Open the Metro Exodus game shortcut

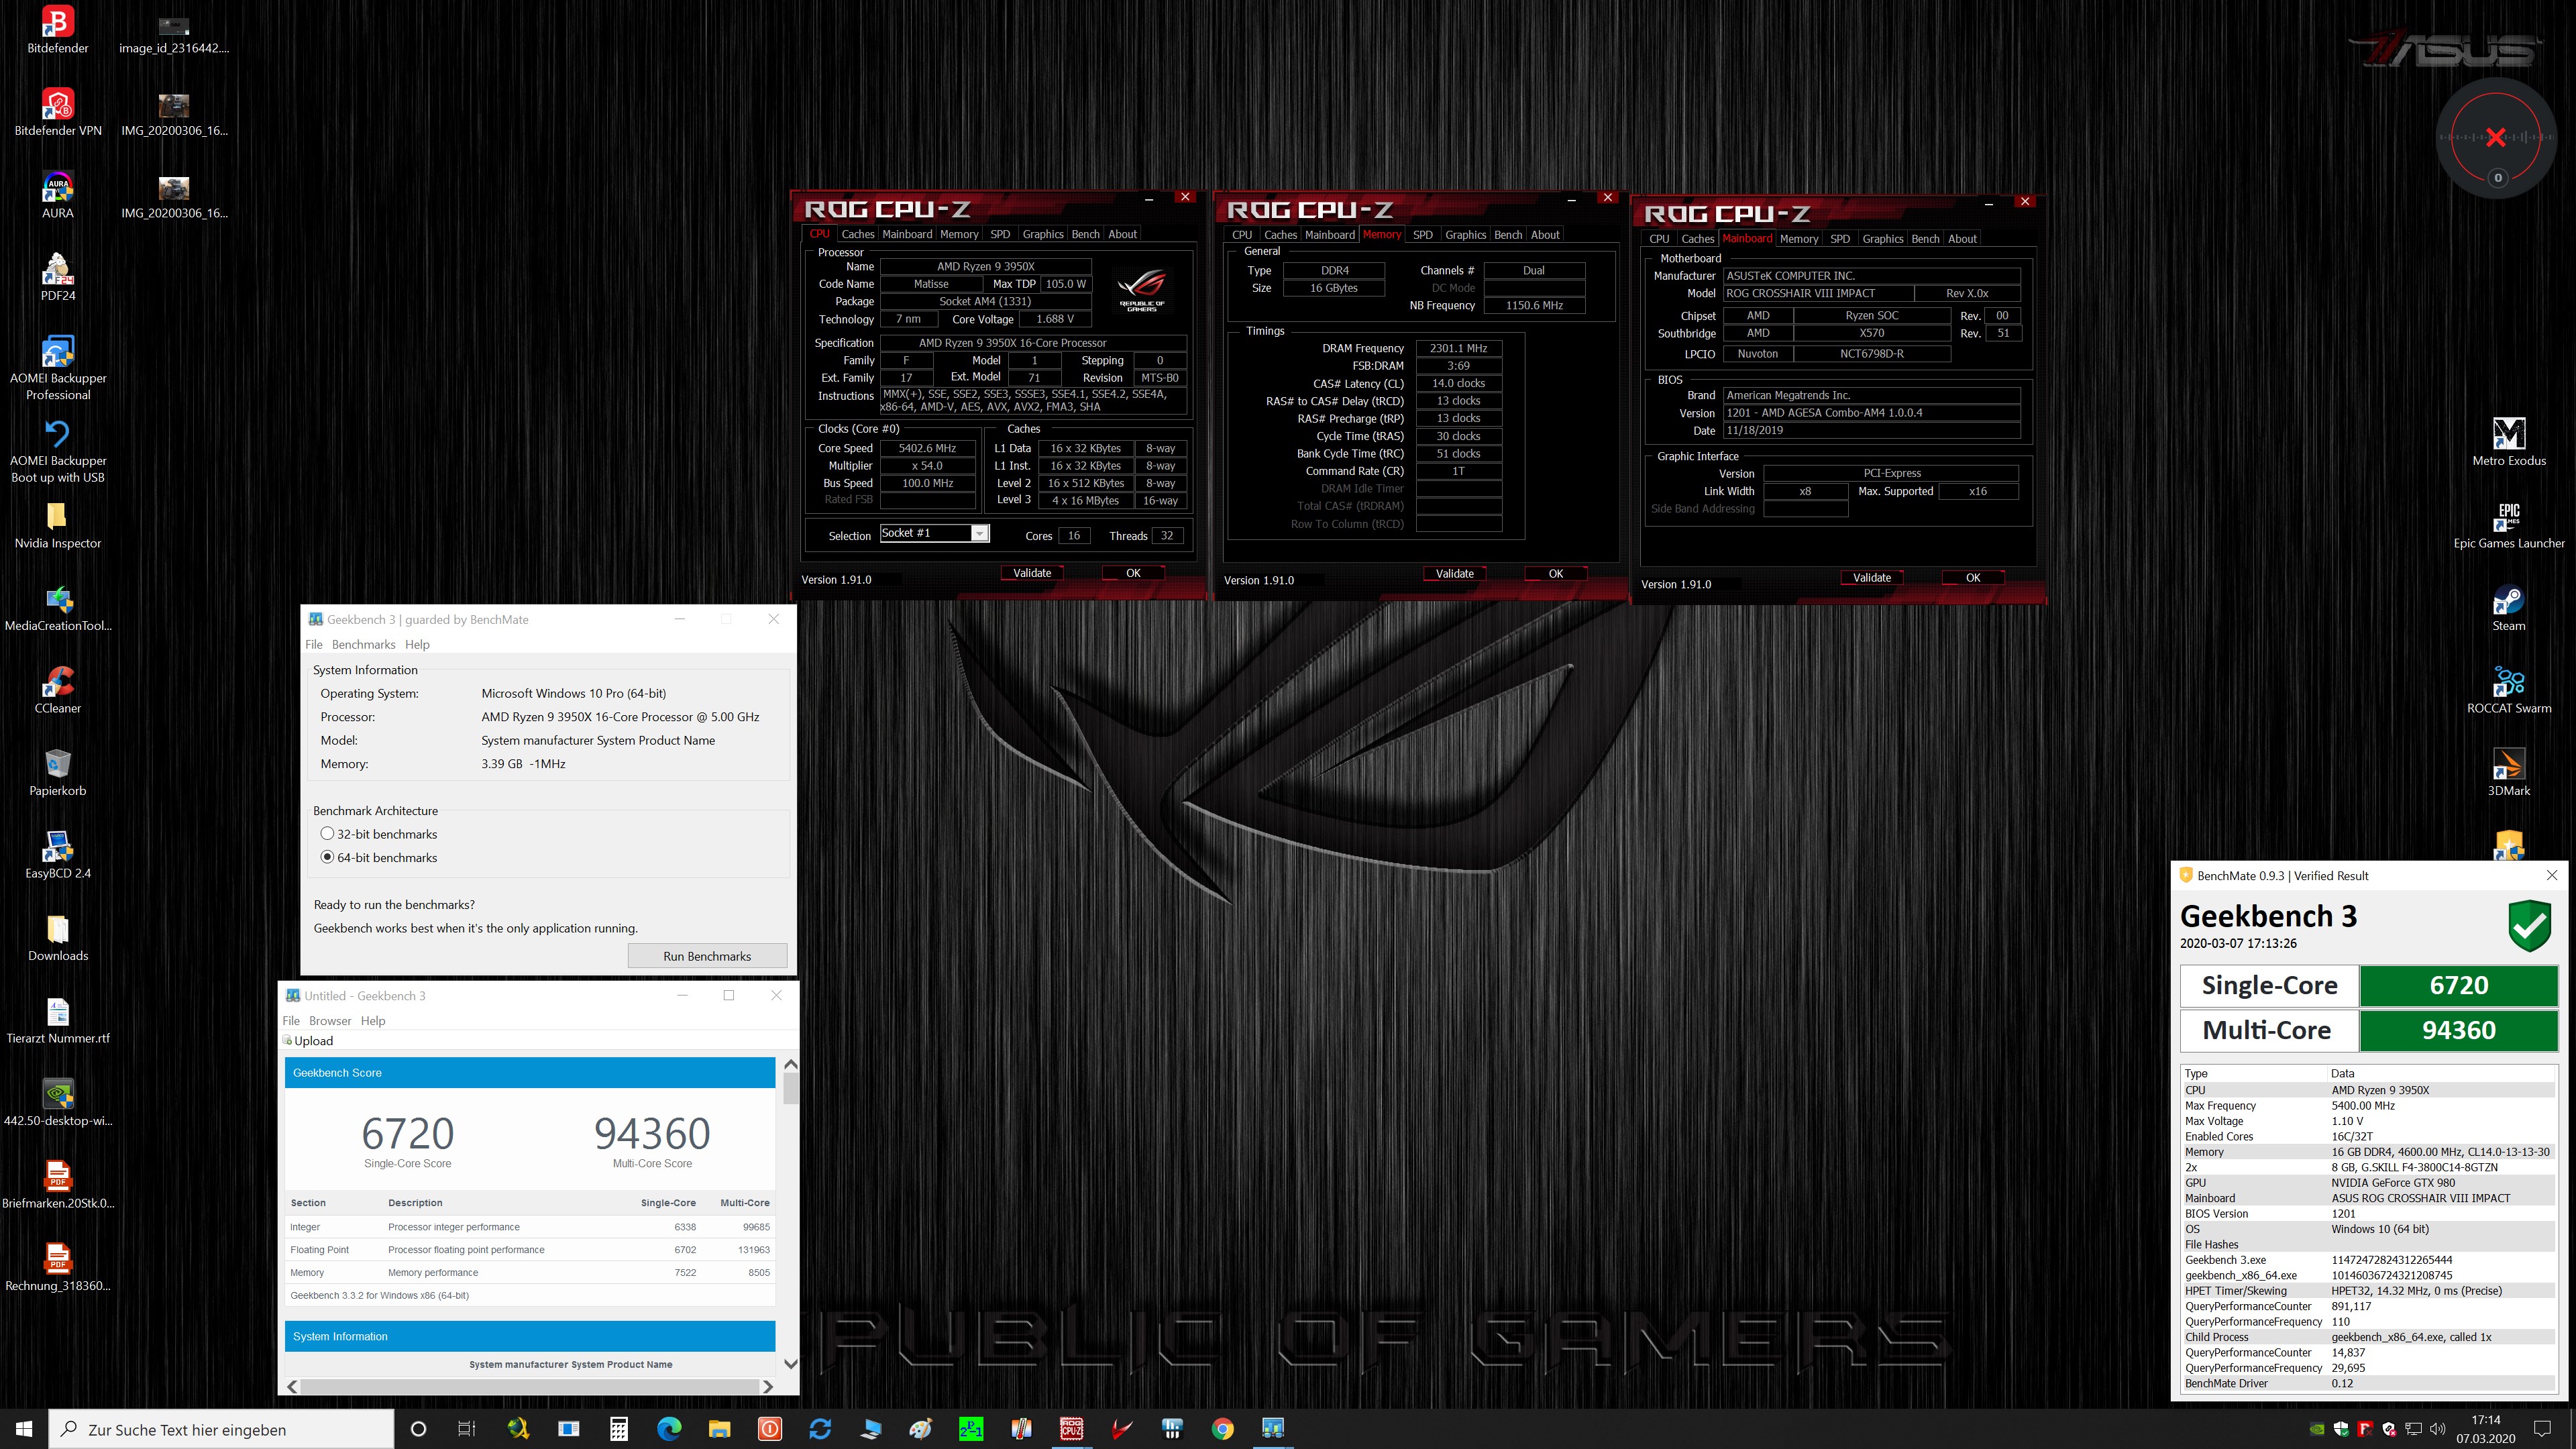click(2509, 434)
